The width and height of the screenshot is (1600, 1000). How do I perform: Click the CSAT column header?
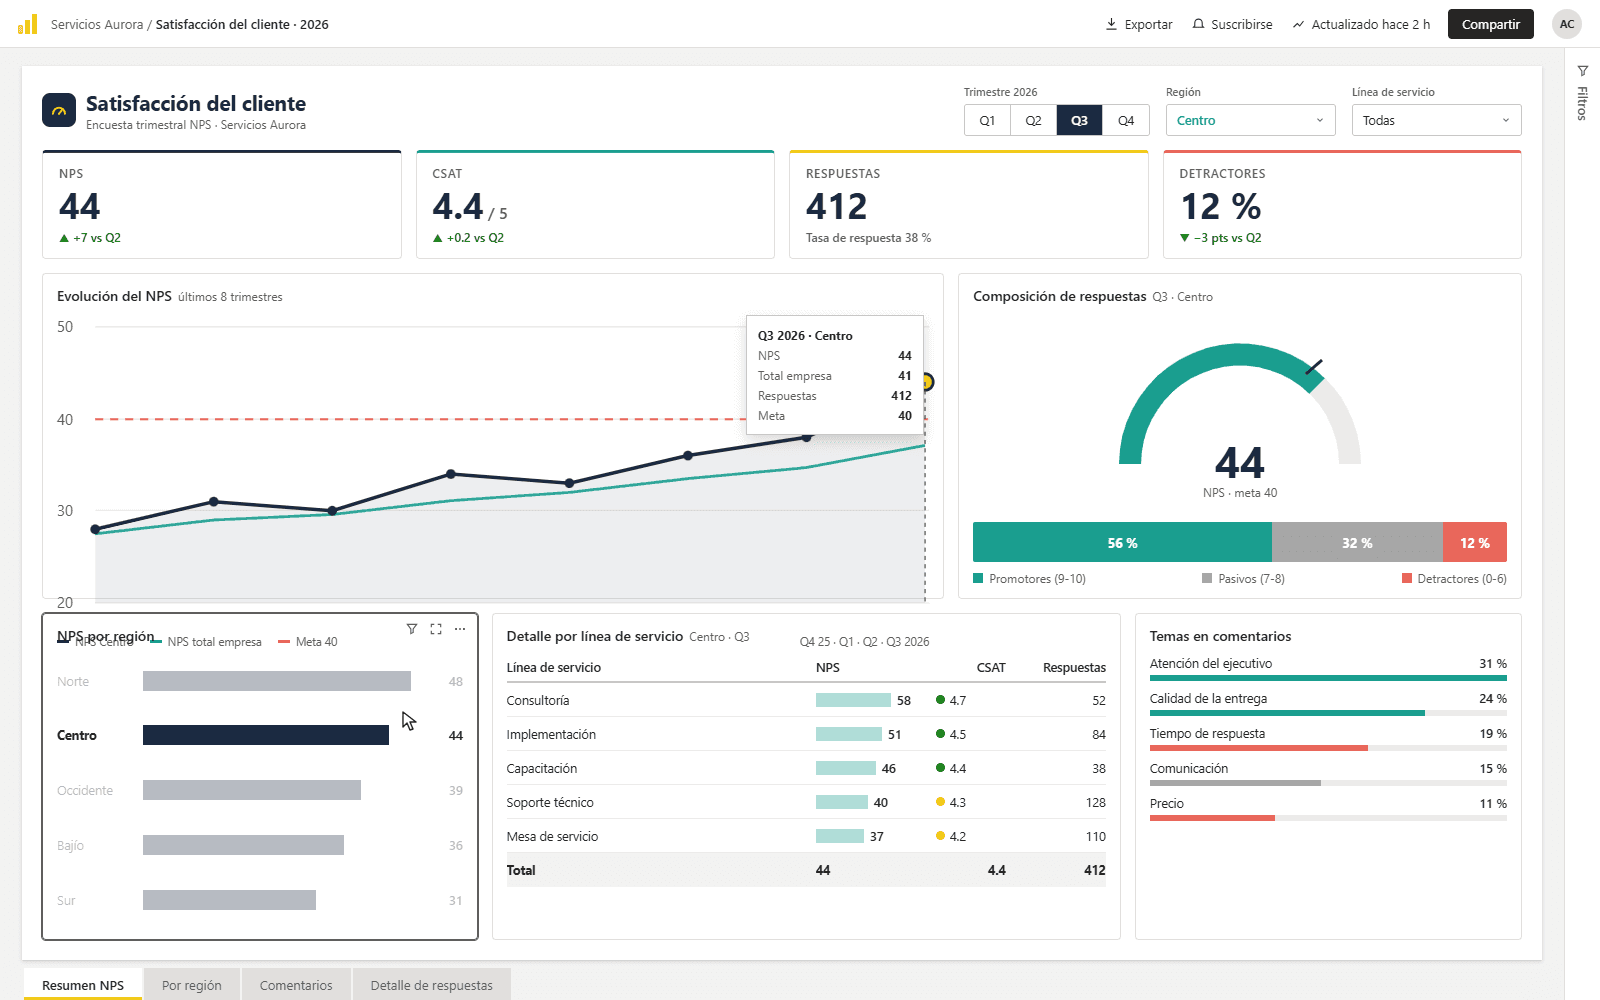pos(991,667)
